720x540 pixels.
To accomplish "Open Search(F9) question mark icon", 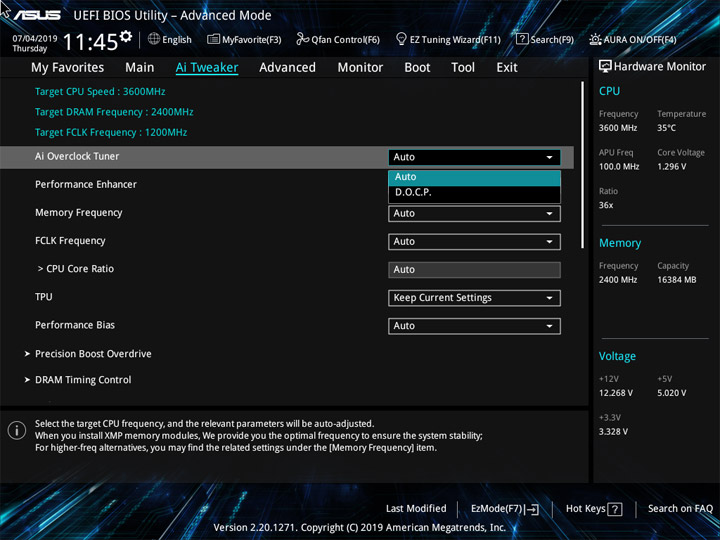I will 522,39.
